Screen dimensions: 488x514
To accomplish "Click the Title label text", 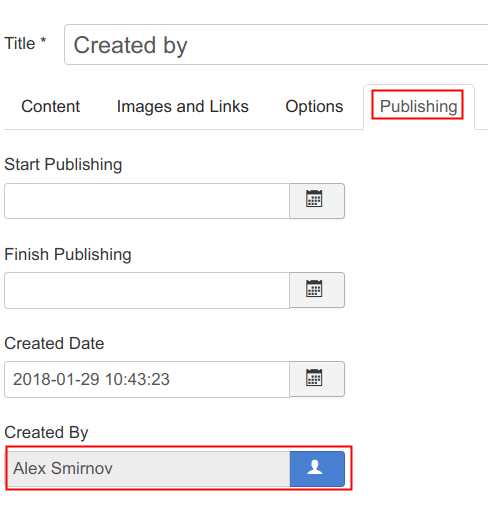I will pyautogui.click(x=20, y=44).
